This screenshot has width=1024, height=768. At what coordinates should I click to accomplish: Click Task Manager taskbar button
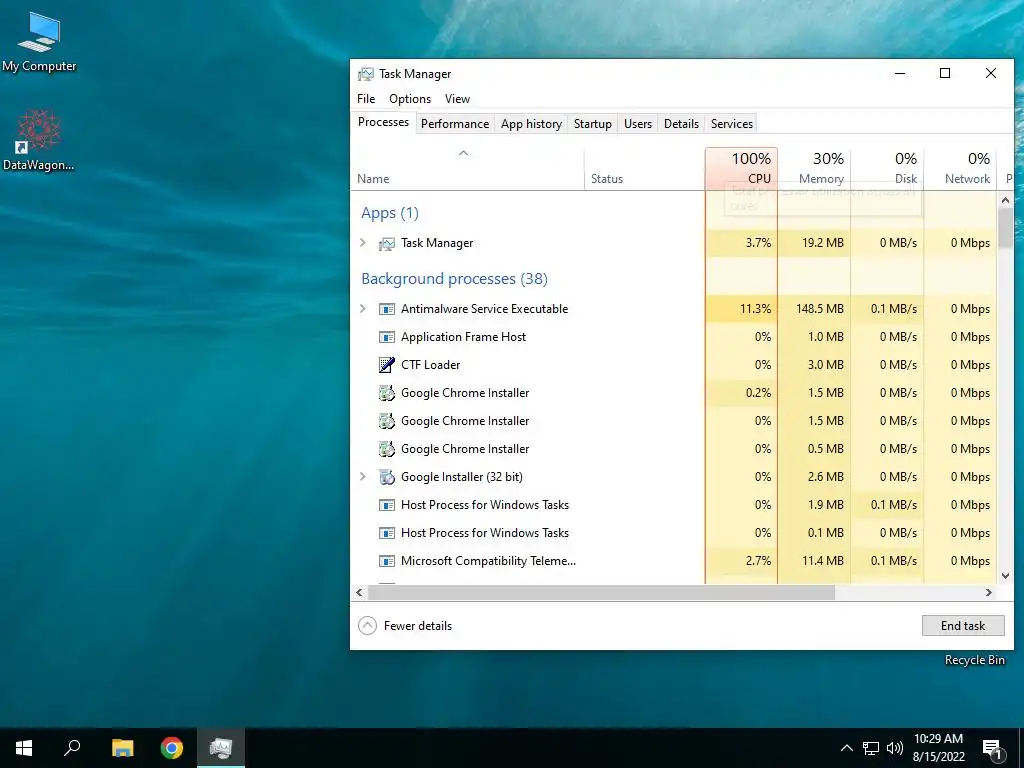(221, 748)
